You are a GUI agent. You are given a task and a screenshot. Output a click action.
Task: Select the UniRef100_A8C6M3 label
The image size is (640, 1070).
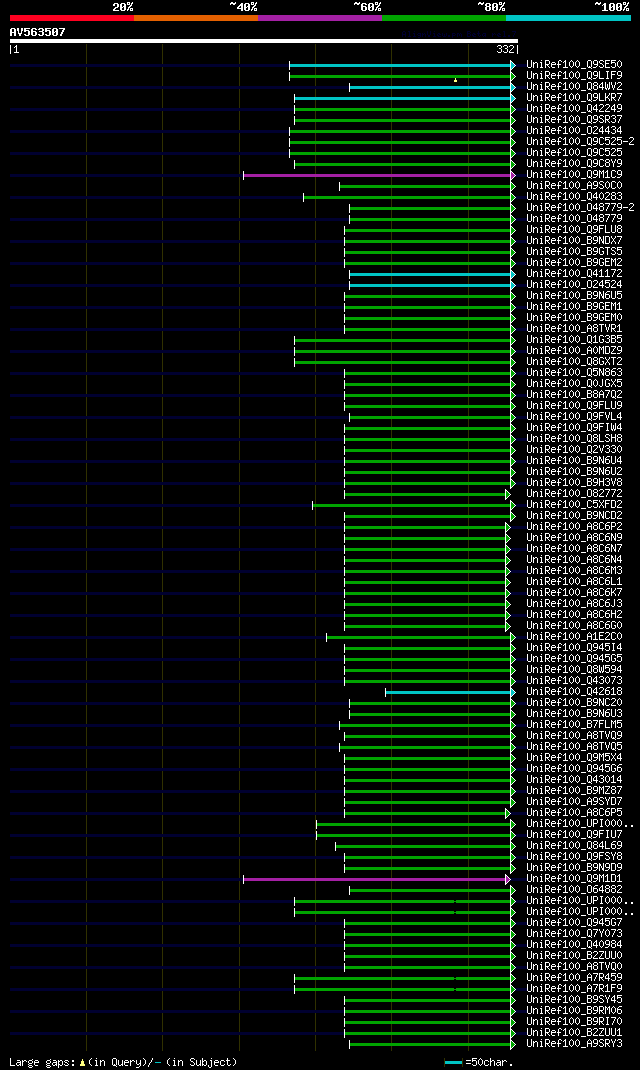(x=574, y=571)
